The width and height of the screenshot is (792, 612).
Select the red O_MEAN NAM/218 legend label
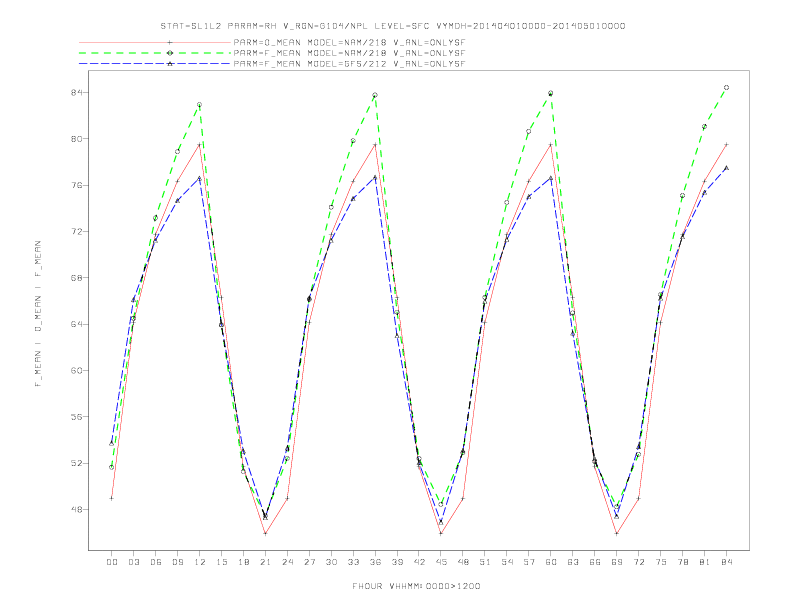[x=349, y=42]
